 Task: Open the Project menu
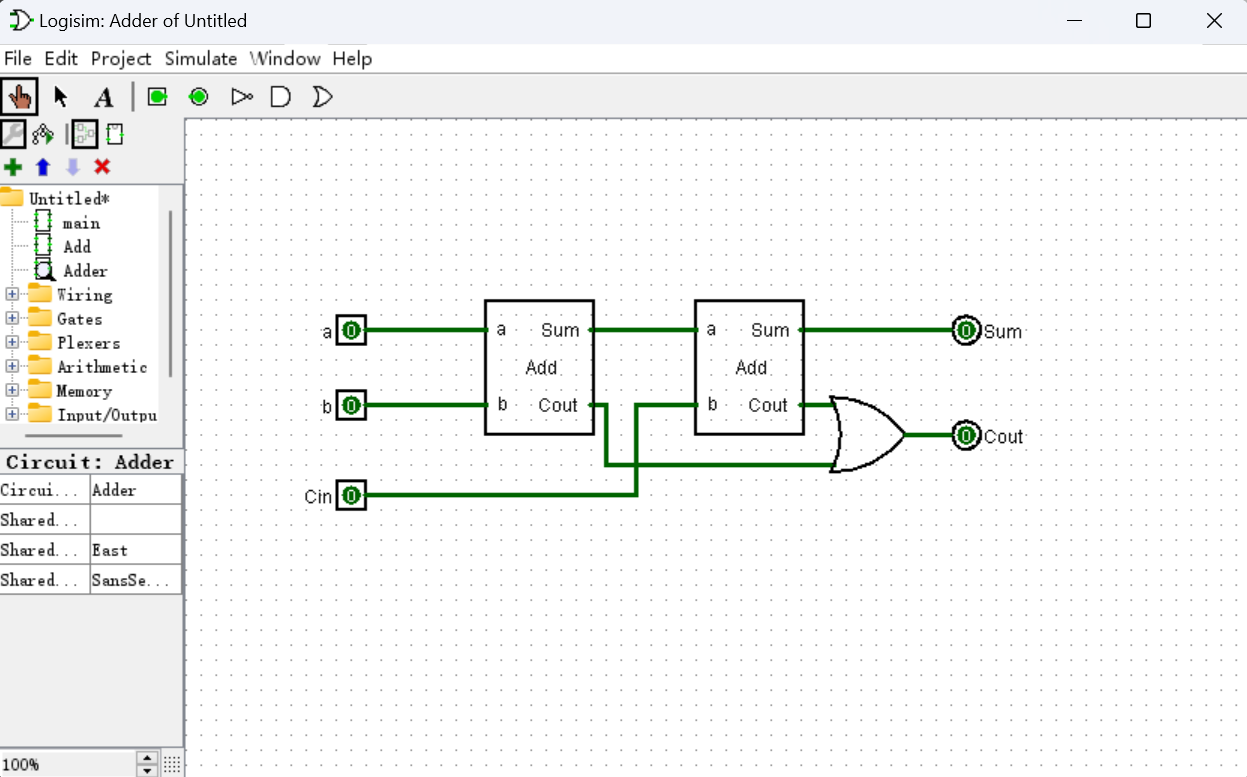(121, 59)
